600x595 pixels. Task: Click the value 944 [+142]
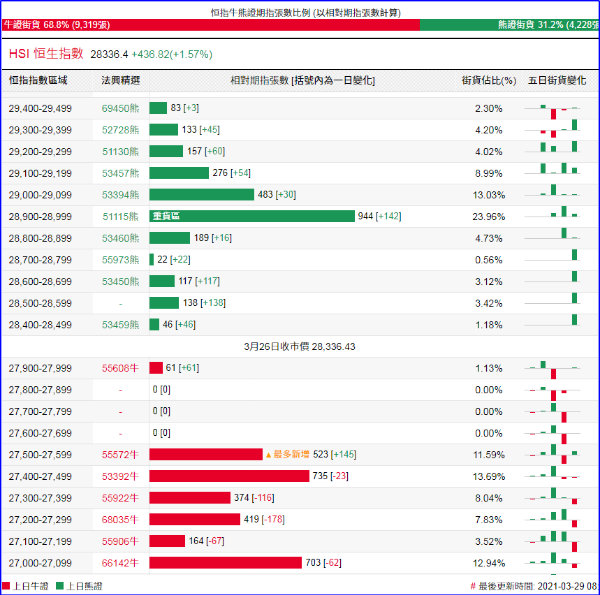(x=380, y=216)
